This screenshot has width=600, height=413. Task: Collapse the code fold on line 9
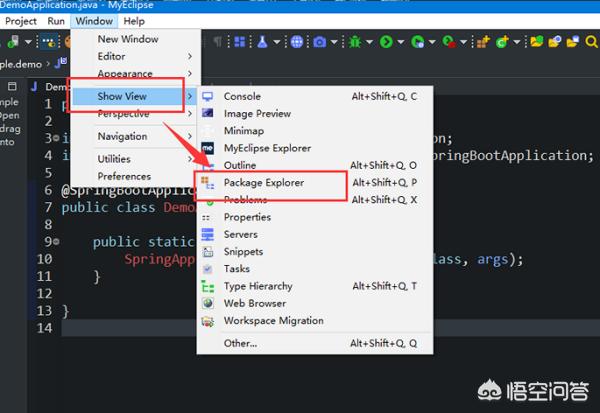(x=56, y=242)
